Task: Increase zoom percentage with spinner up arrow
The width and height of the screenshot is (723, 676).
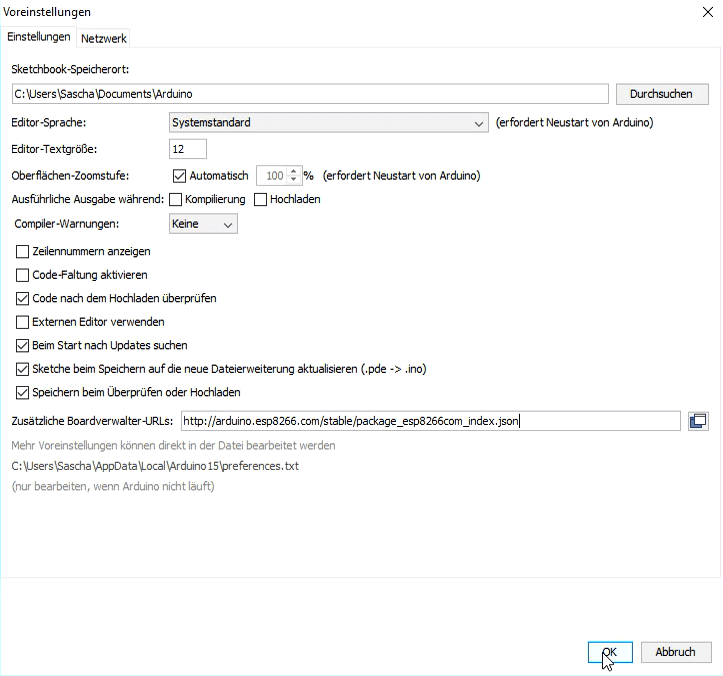Action: pos(293,171)
